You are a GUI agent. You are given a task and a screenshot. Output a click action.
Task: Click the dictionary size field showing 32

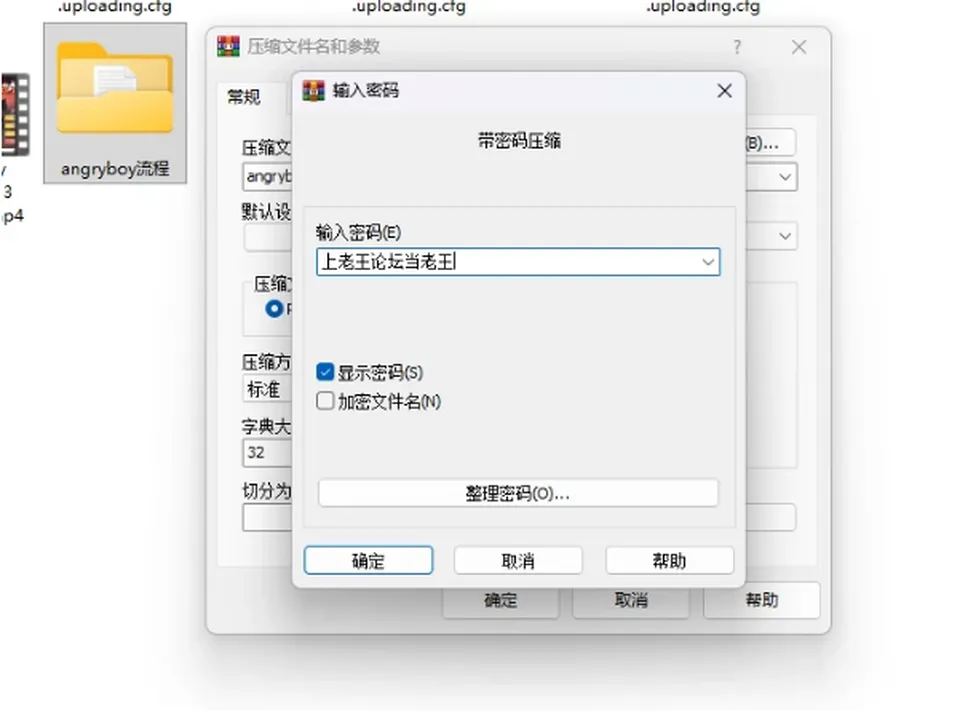coord(268,452)
